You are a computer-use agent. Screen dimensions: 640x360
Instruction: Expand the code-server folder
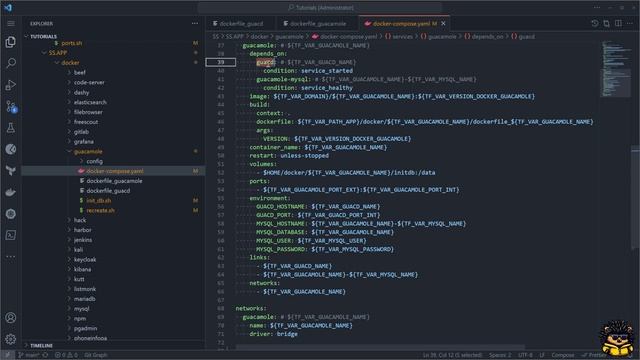click(x=69, y=82)
